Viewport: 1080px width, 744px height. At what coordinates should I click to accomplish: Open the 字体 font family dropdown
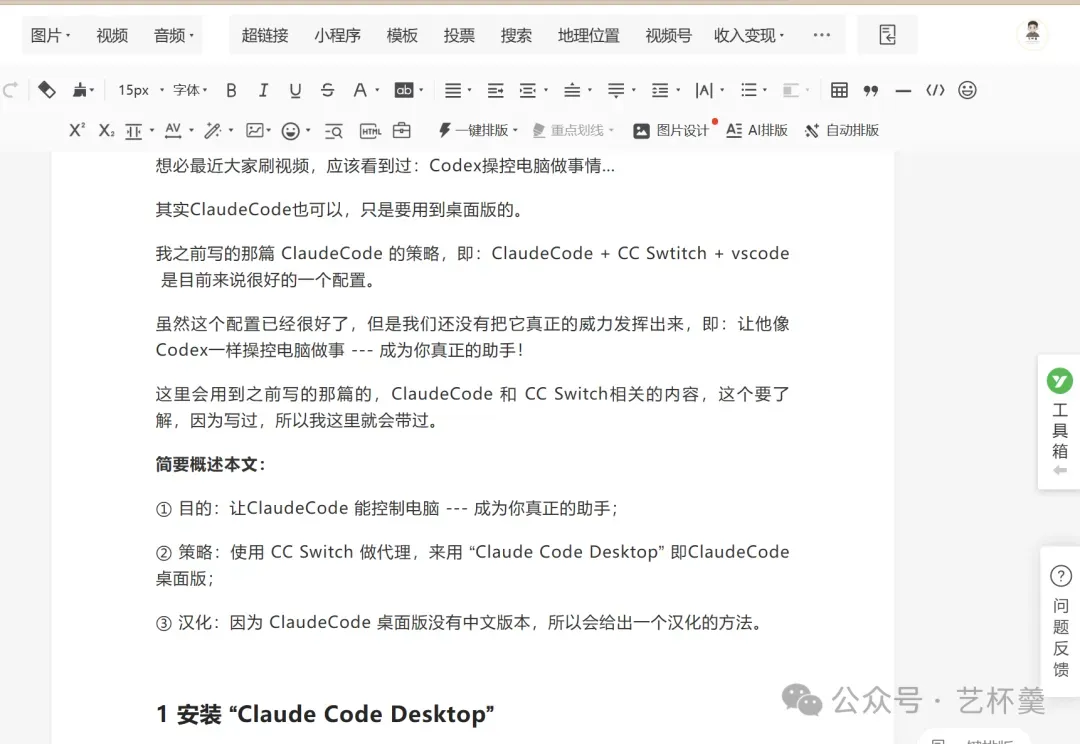(190, 90)
